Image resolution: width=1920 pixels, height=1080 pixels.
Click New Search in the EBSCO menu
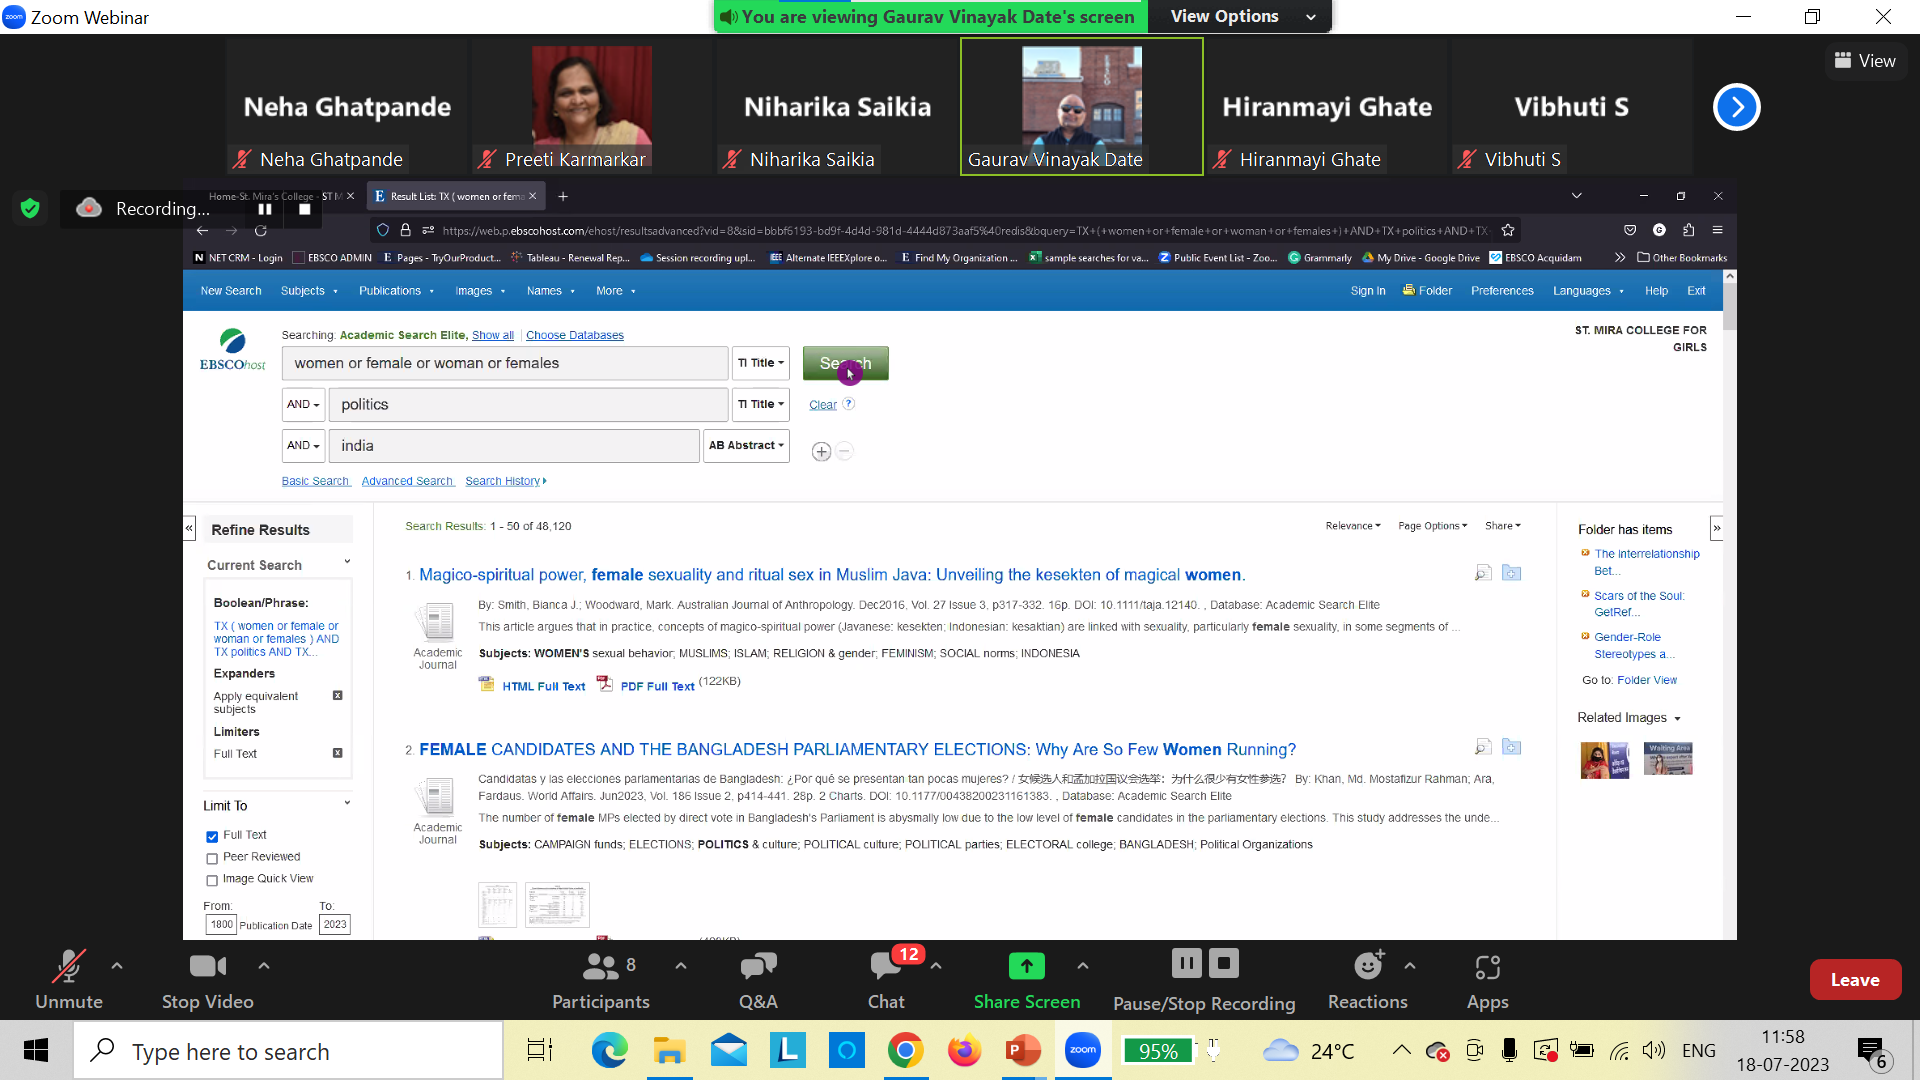point(231,291)
